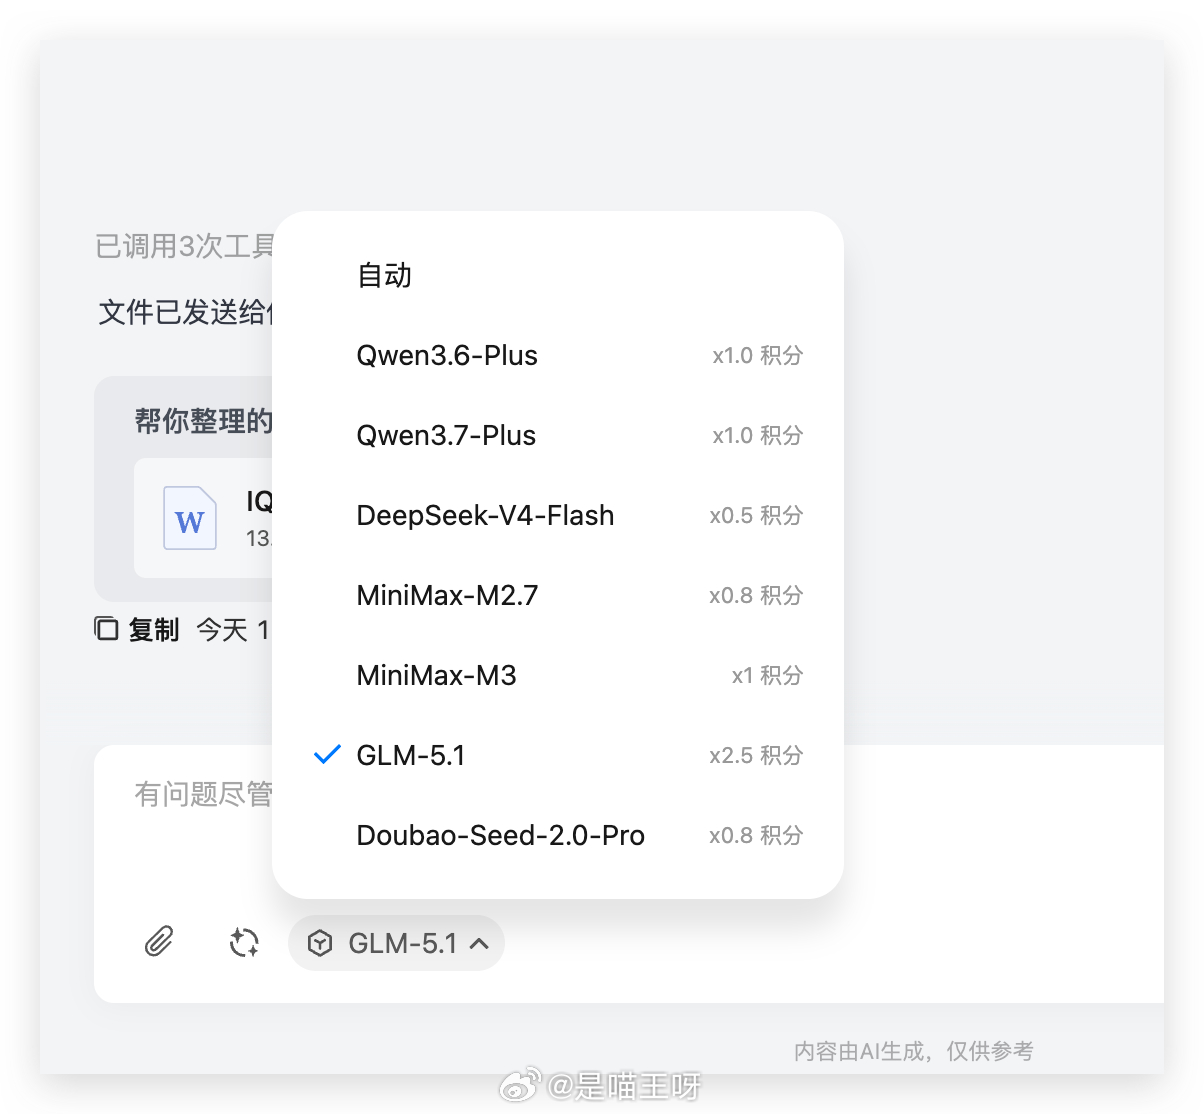
Task: Click the sparkle refresh icon
Action: pos(244,942)
